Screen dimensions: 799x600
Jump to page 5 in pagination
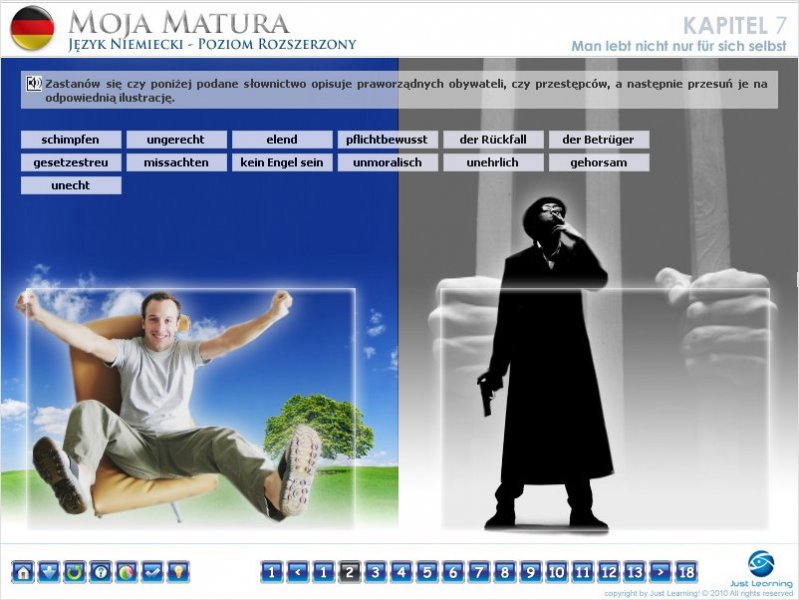427,572
